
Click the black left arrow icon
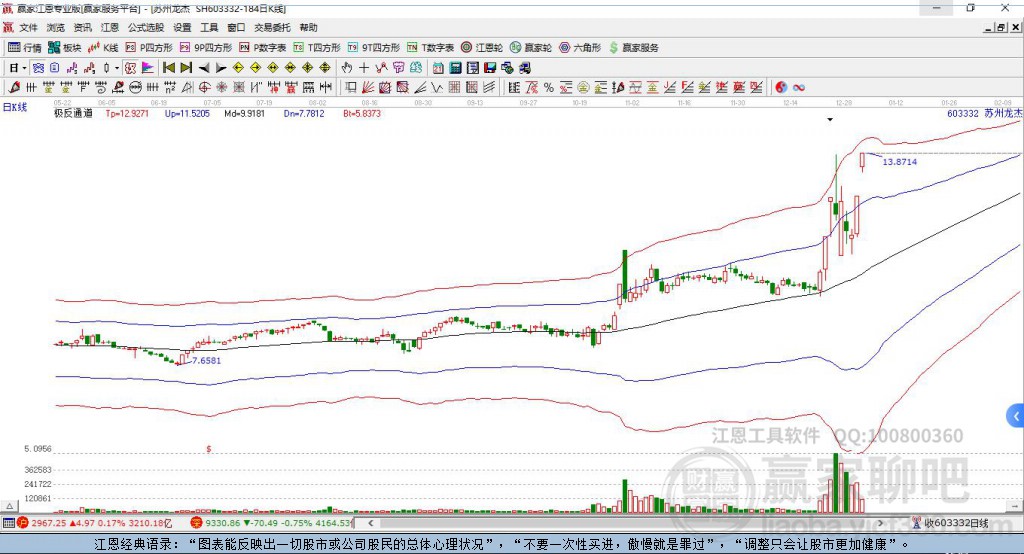[203, 68]
